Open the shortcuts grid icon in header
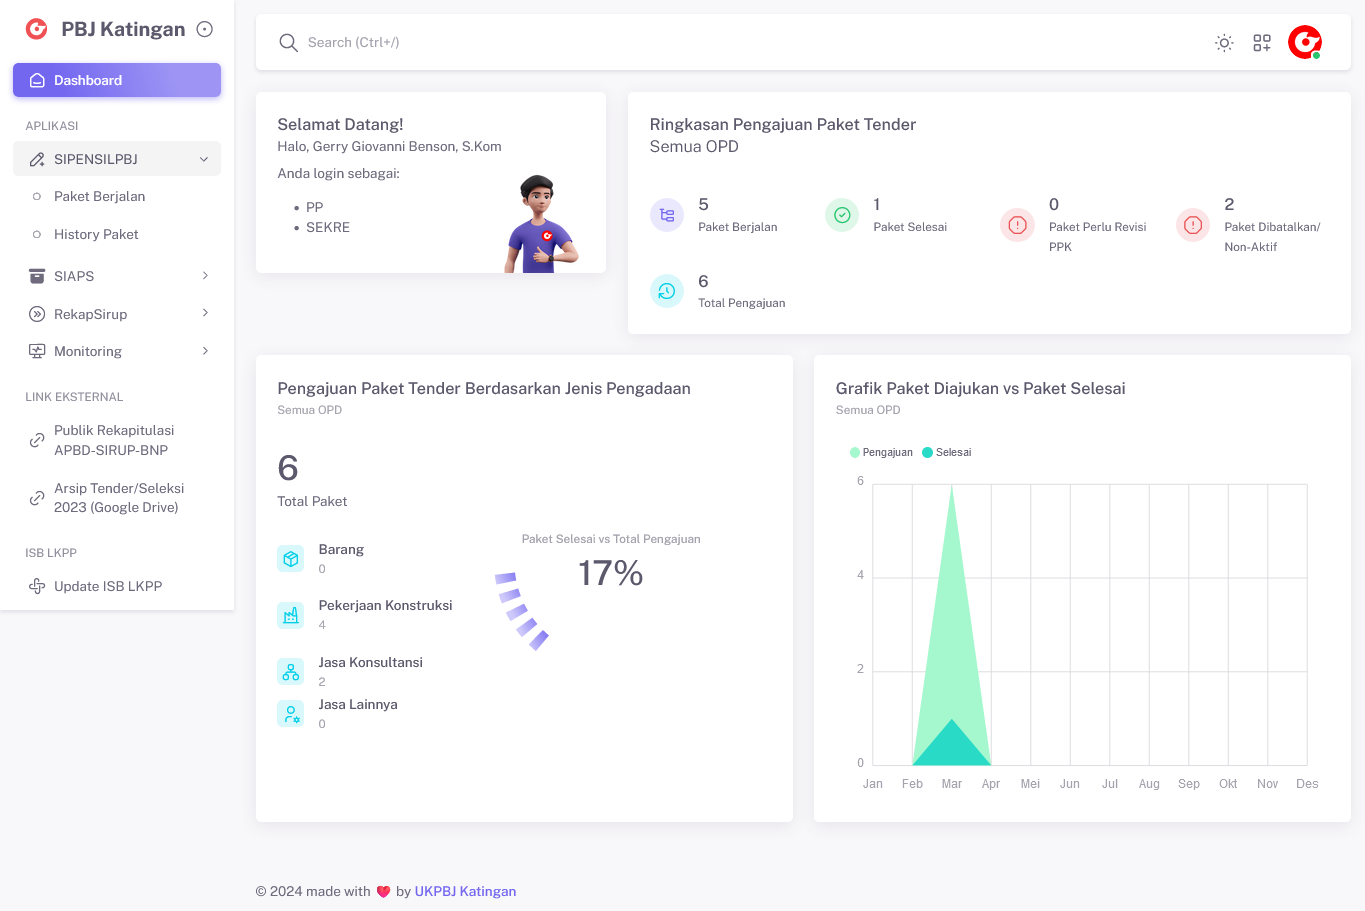Image resolution: width=1365 pixels, height=911 pixels. [1262, 43]
